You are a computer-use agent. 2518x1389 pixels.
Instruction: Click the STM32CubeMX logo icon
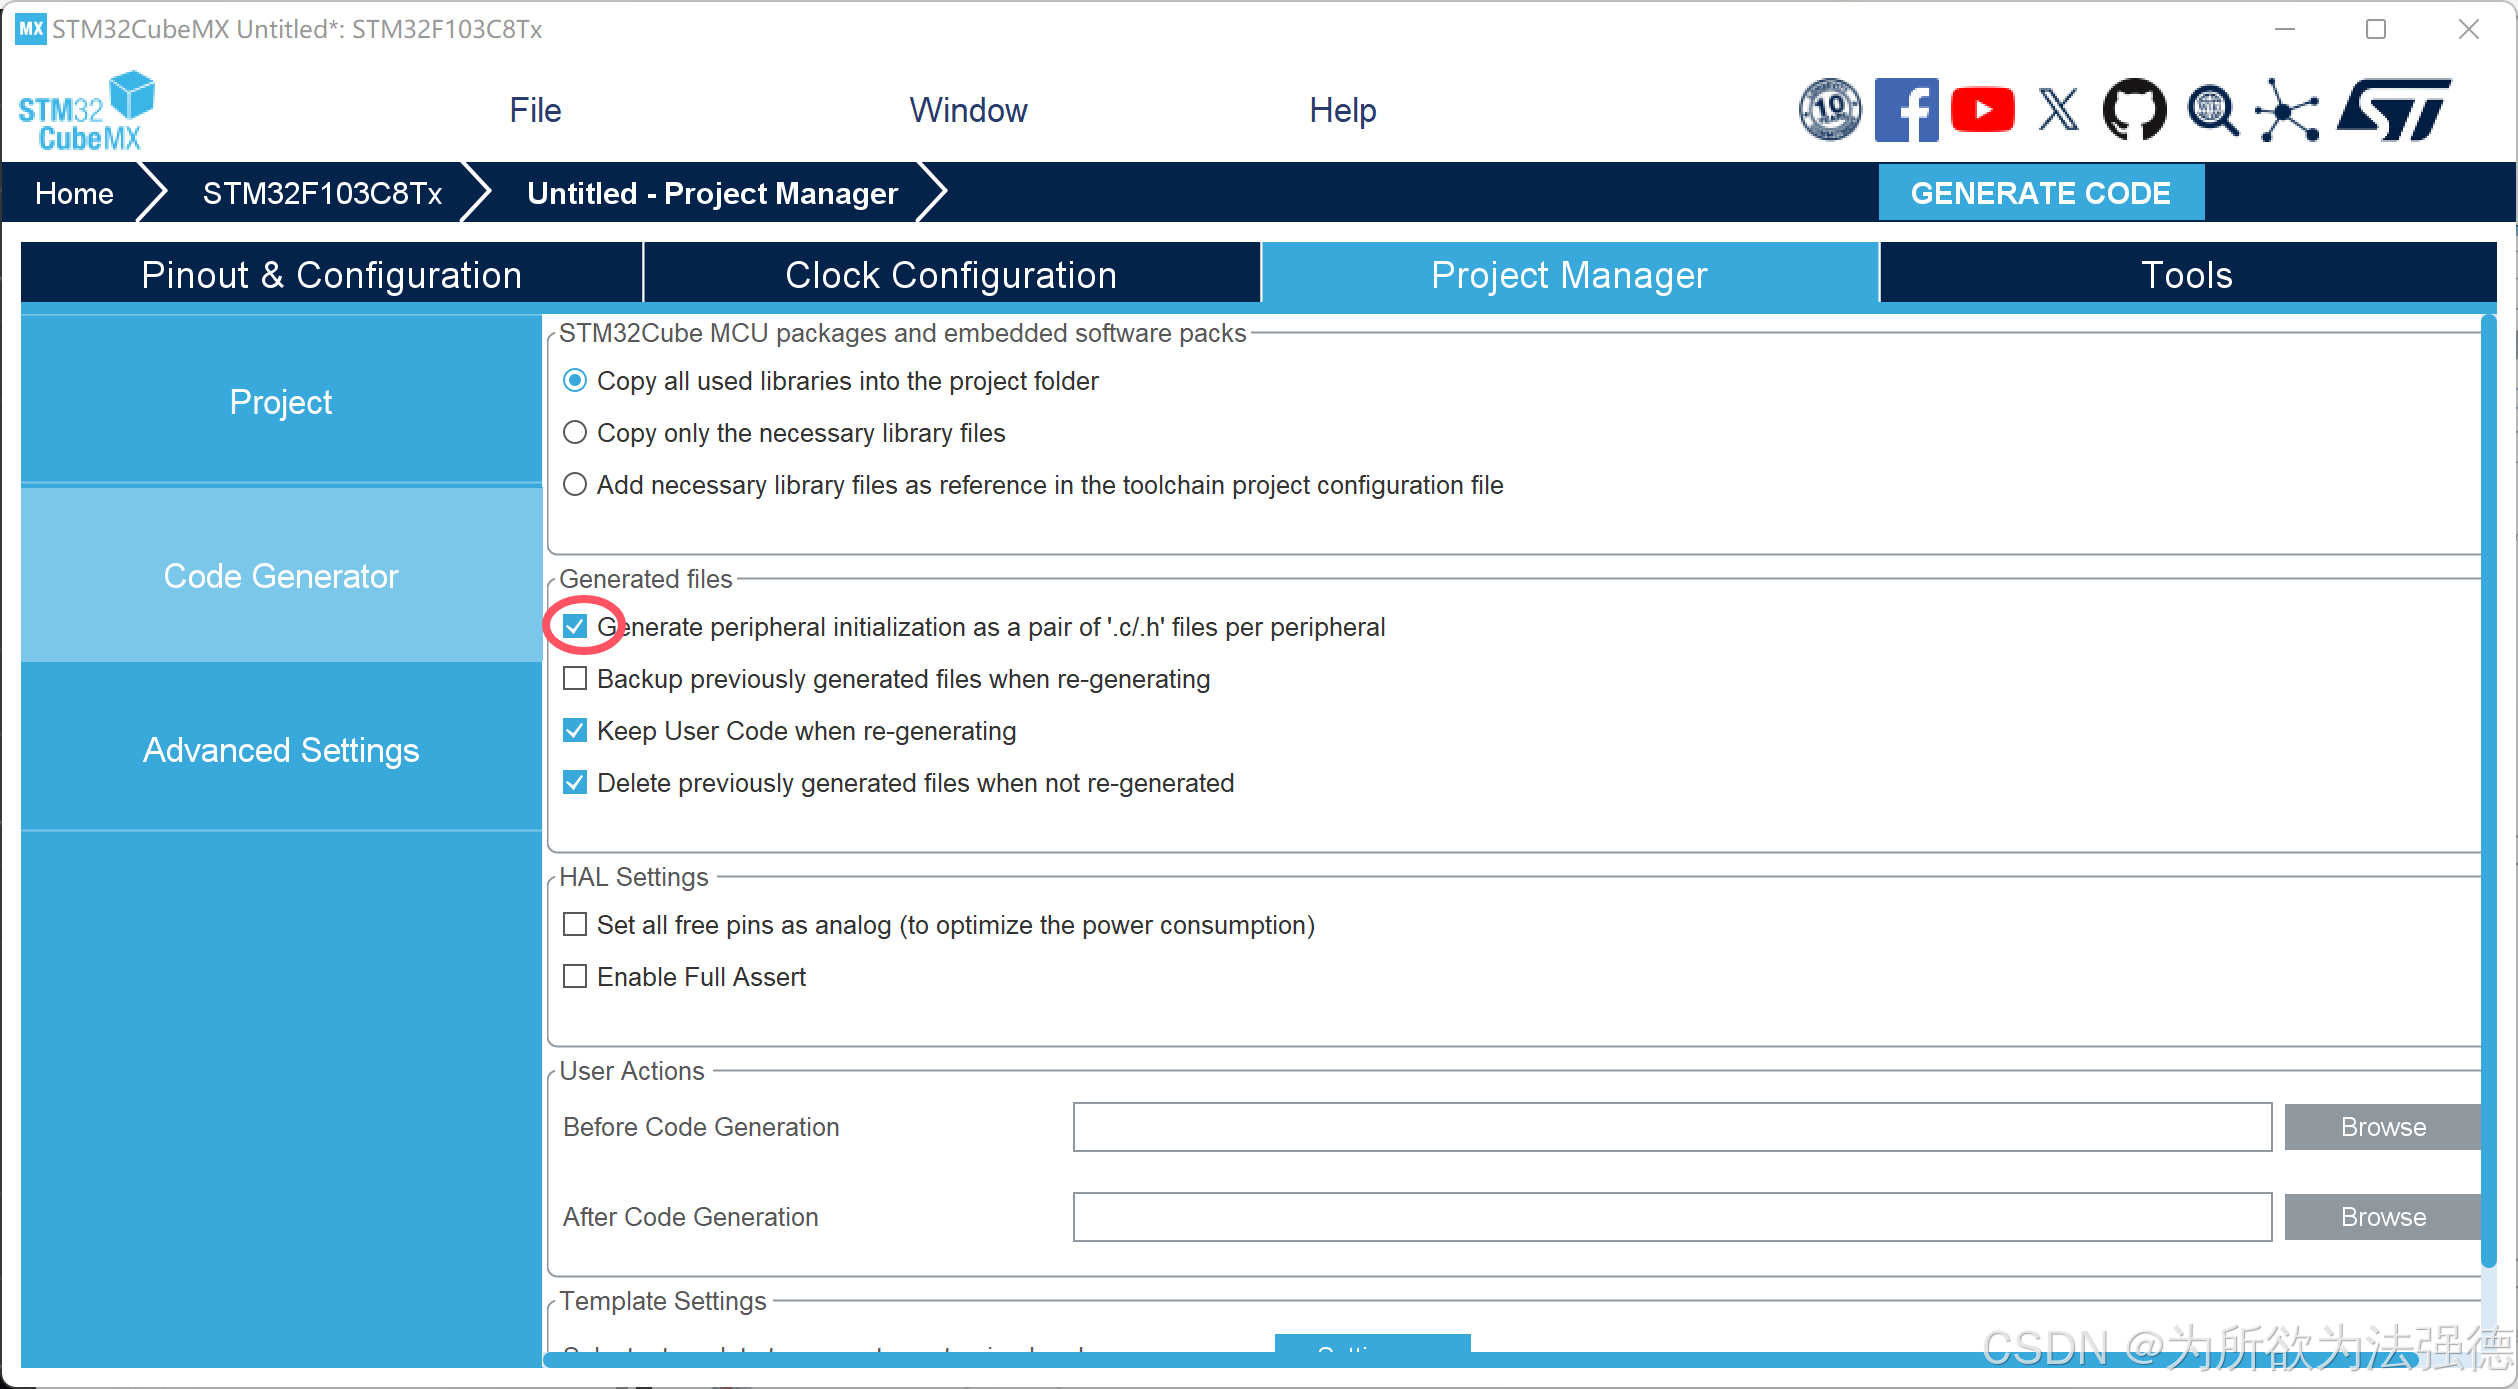(x=86, y=111)
